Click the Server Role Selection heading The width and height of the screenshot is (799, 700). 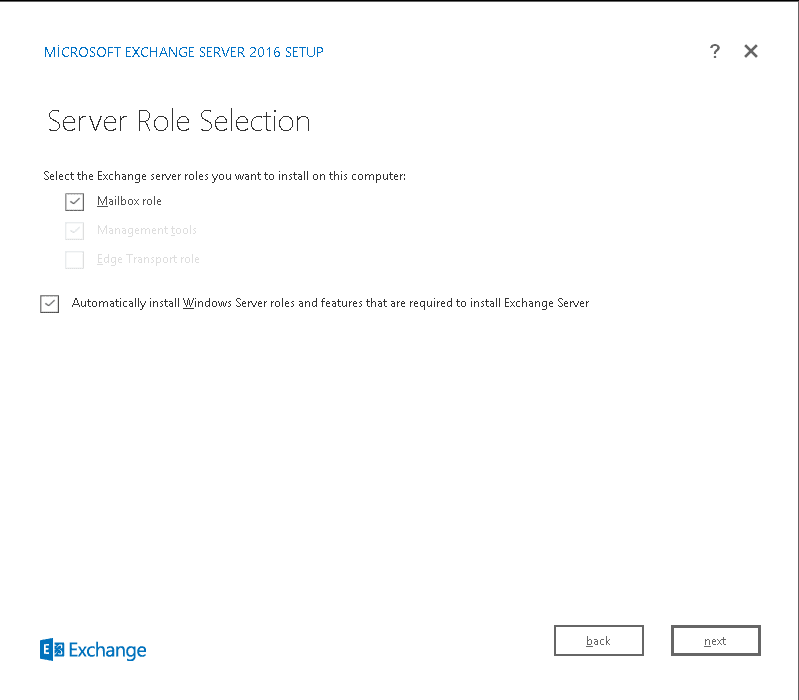[x=179, y=121]
